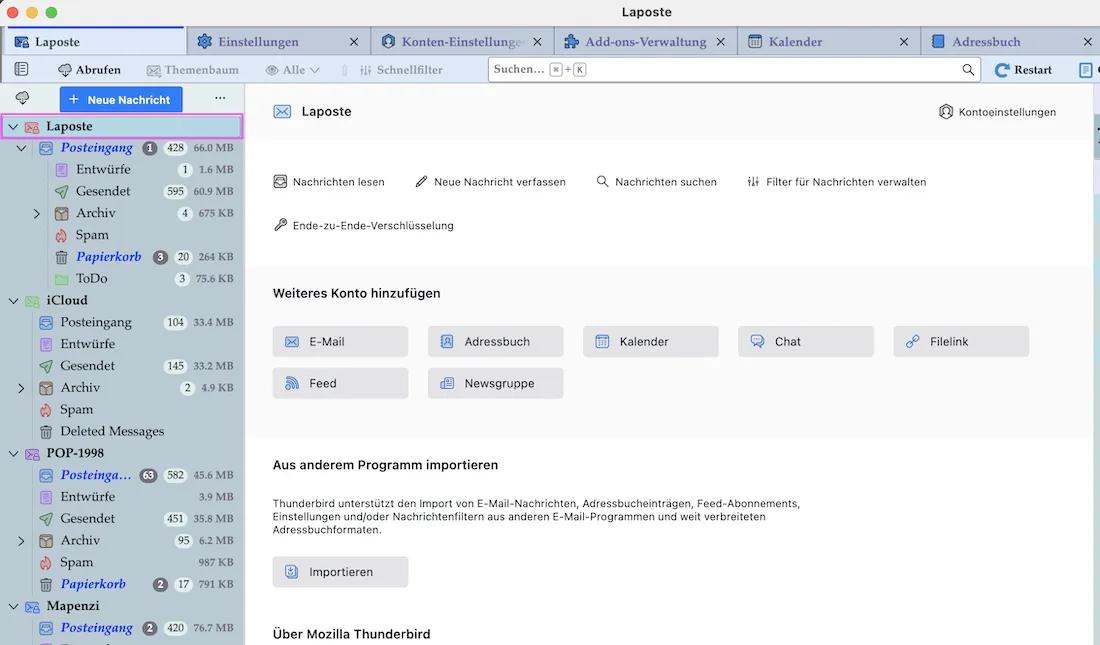Open Filter für Nachrichten verwalten
1100x645 pixels.
836,182
